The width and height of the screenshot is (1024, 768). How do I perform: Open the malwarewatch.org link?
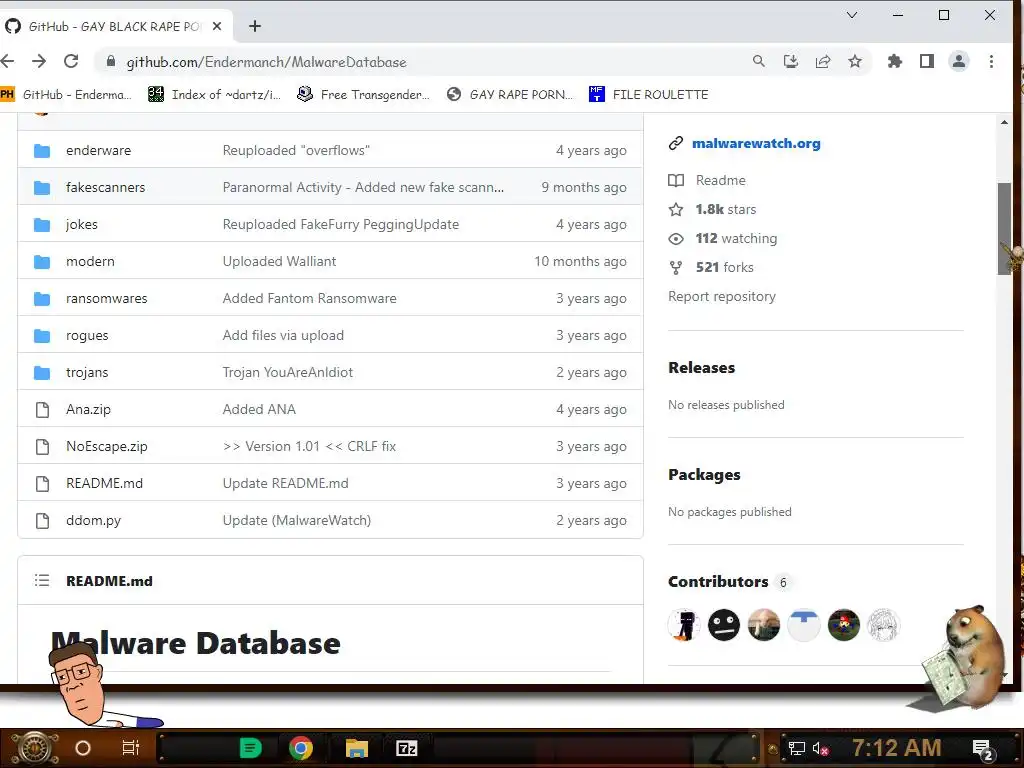point(756,143)
